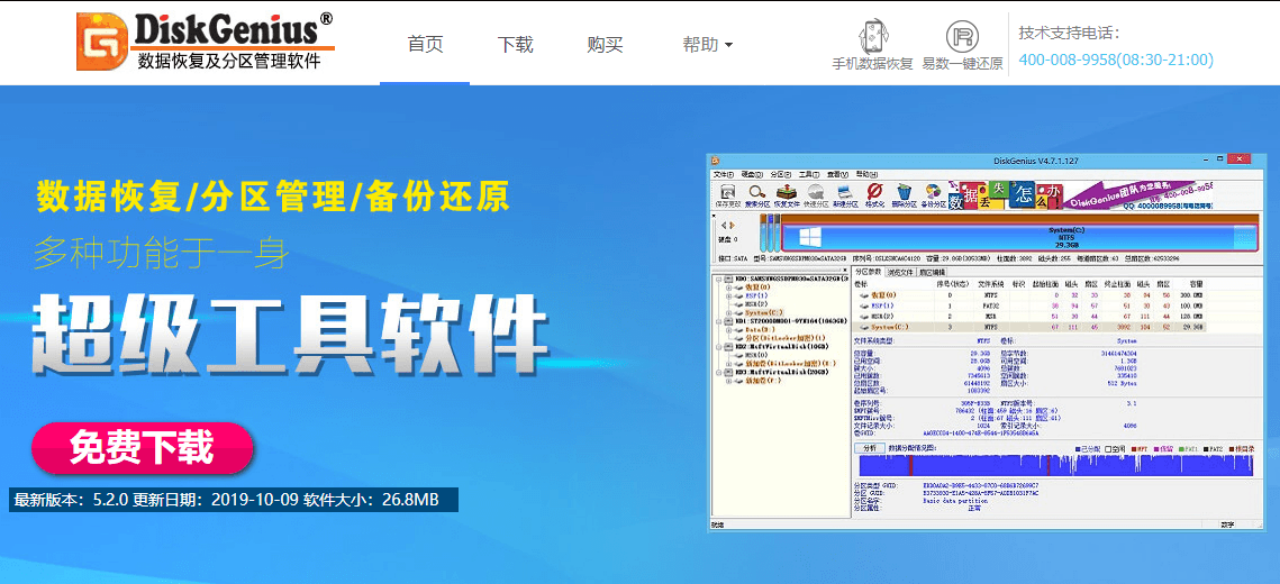Click 备份分区 icon in the screenshot toolbar
The width and height of the screenshot is (1280, 584).
(x=933, y=195)
